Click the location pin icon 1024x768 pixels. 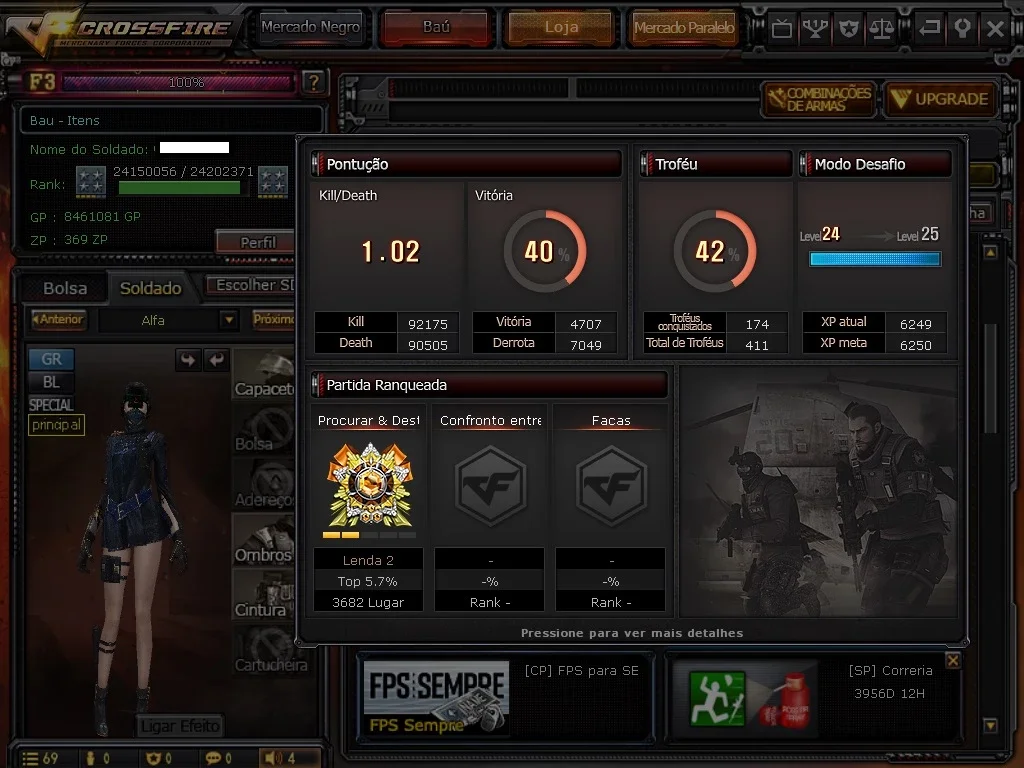(962, 28)
